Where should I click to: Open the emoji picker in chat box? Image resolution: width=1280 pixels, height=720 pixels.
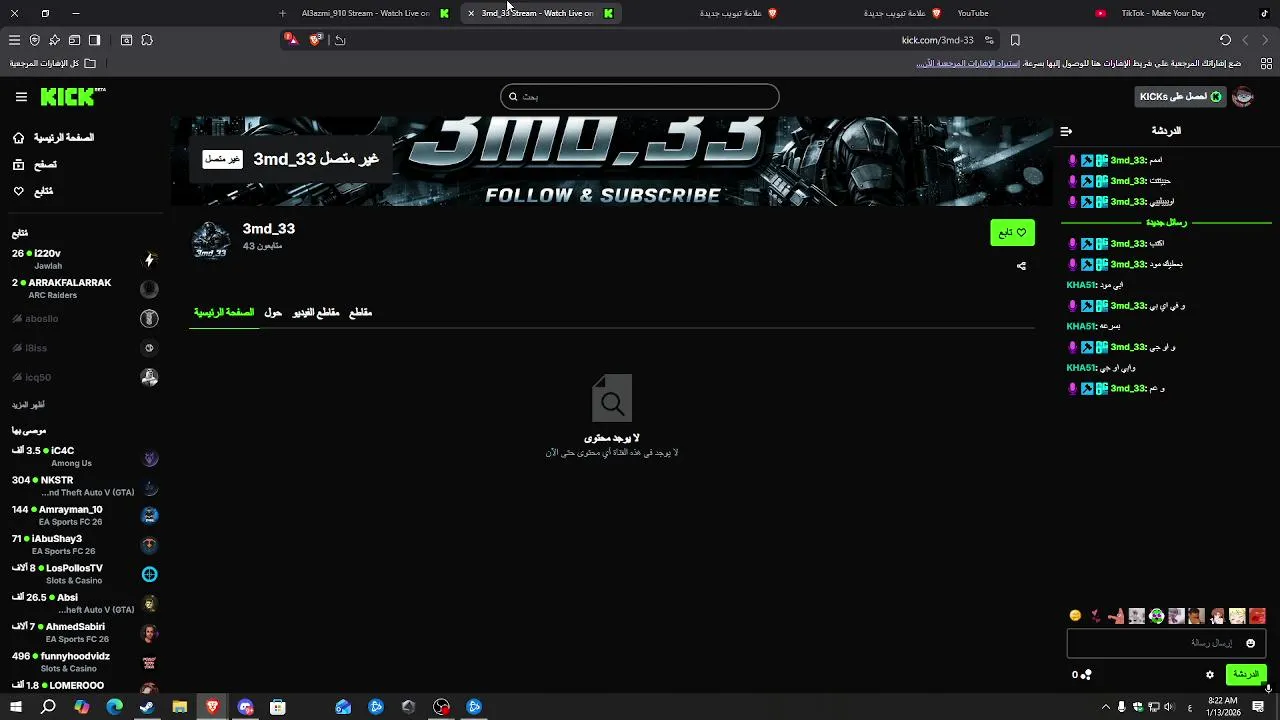(x=1250, y=643)
